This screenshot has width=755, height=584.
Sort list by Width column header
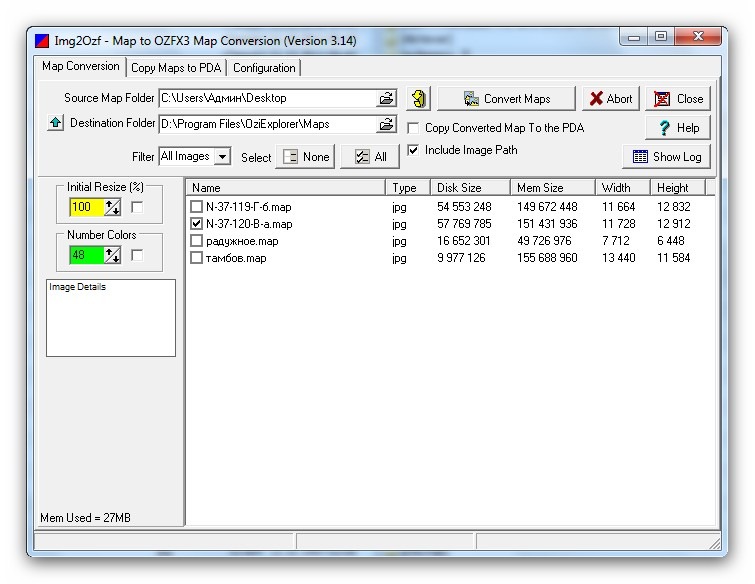[x=622, y=188]
